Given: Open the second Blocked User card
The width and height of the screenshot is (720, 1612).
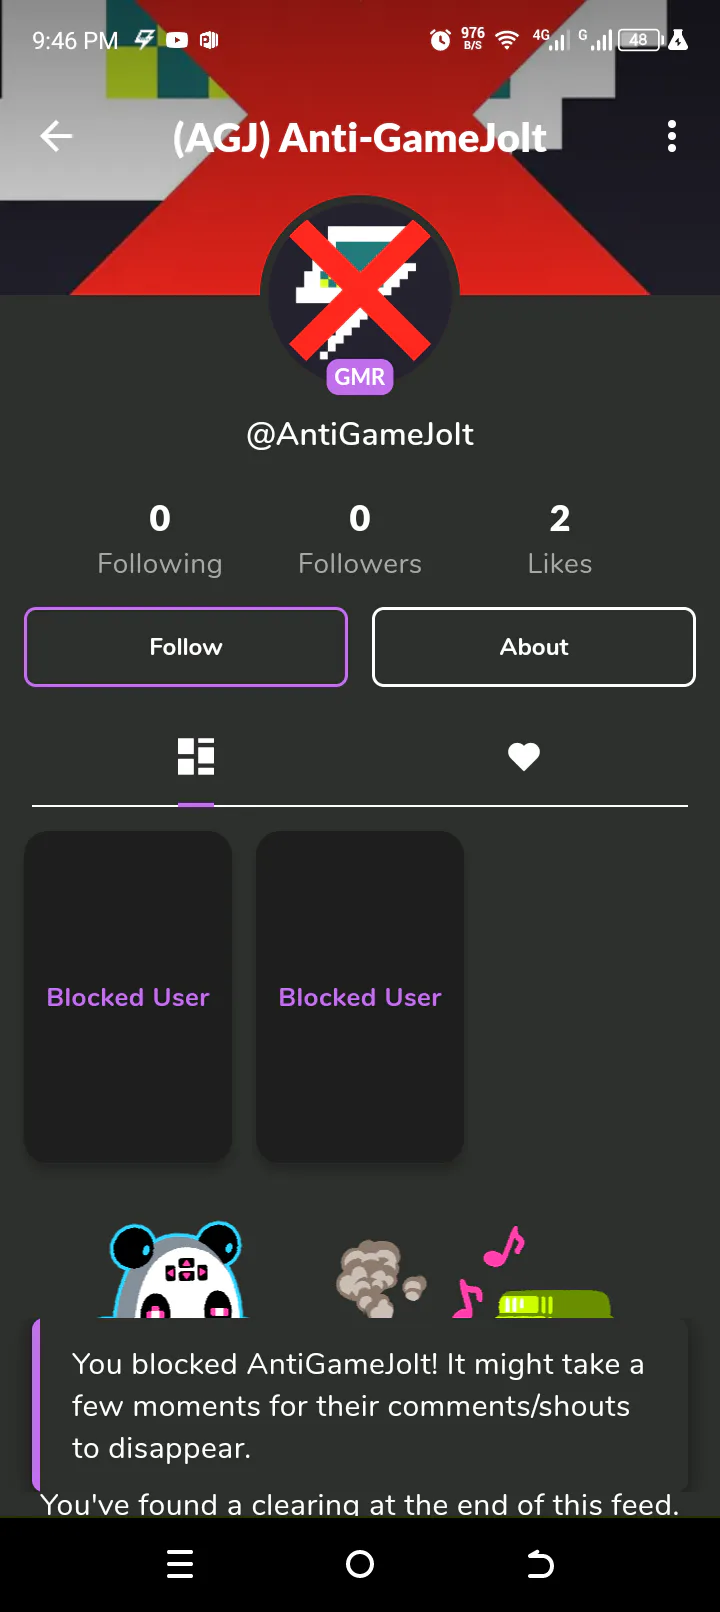Looking at the screenshot, I should pyautogui.click(x=360, y=997).
